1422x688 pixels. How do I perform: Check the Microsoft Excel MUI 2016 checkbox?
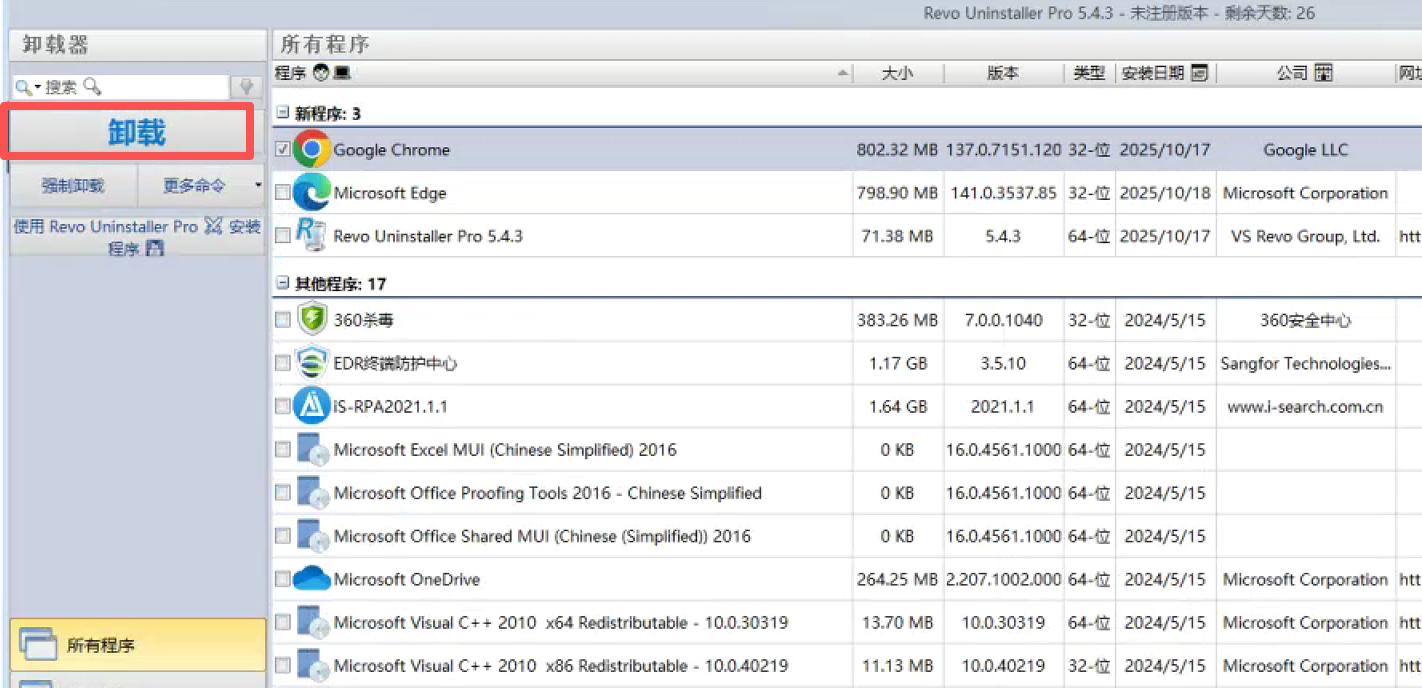click(x=283, y=449)
